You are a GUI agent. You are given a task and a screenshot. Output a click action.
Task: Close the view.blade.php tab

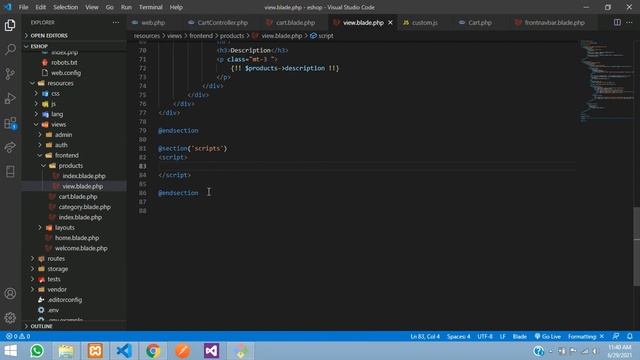[390, 22]
